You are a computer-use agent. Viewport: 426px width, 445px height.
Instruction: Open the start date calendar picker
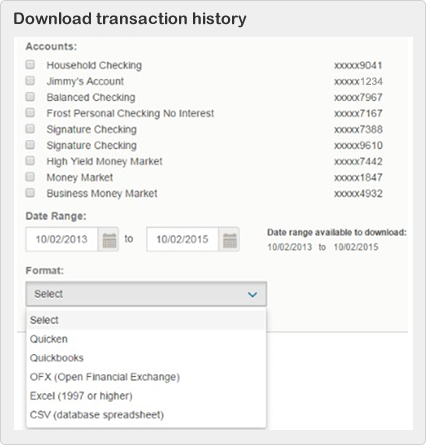click(x=109, y=239)
